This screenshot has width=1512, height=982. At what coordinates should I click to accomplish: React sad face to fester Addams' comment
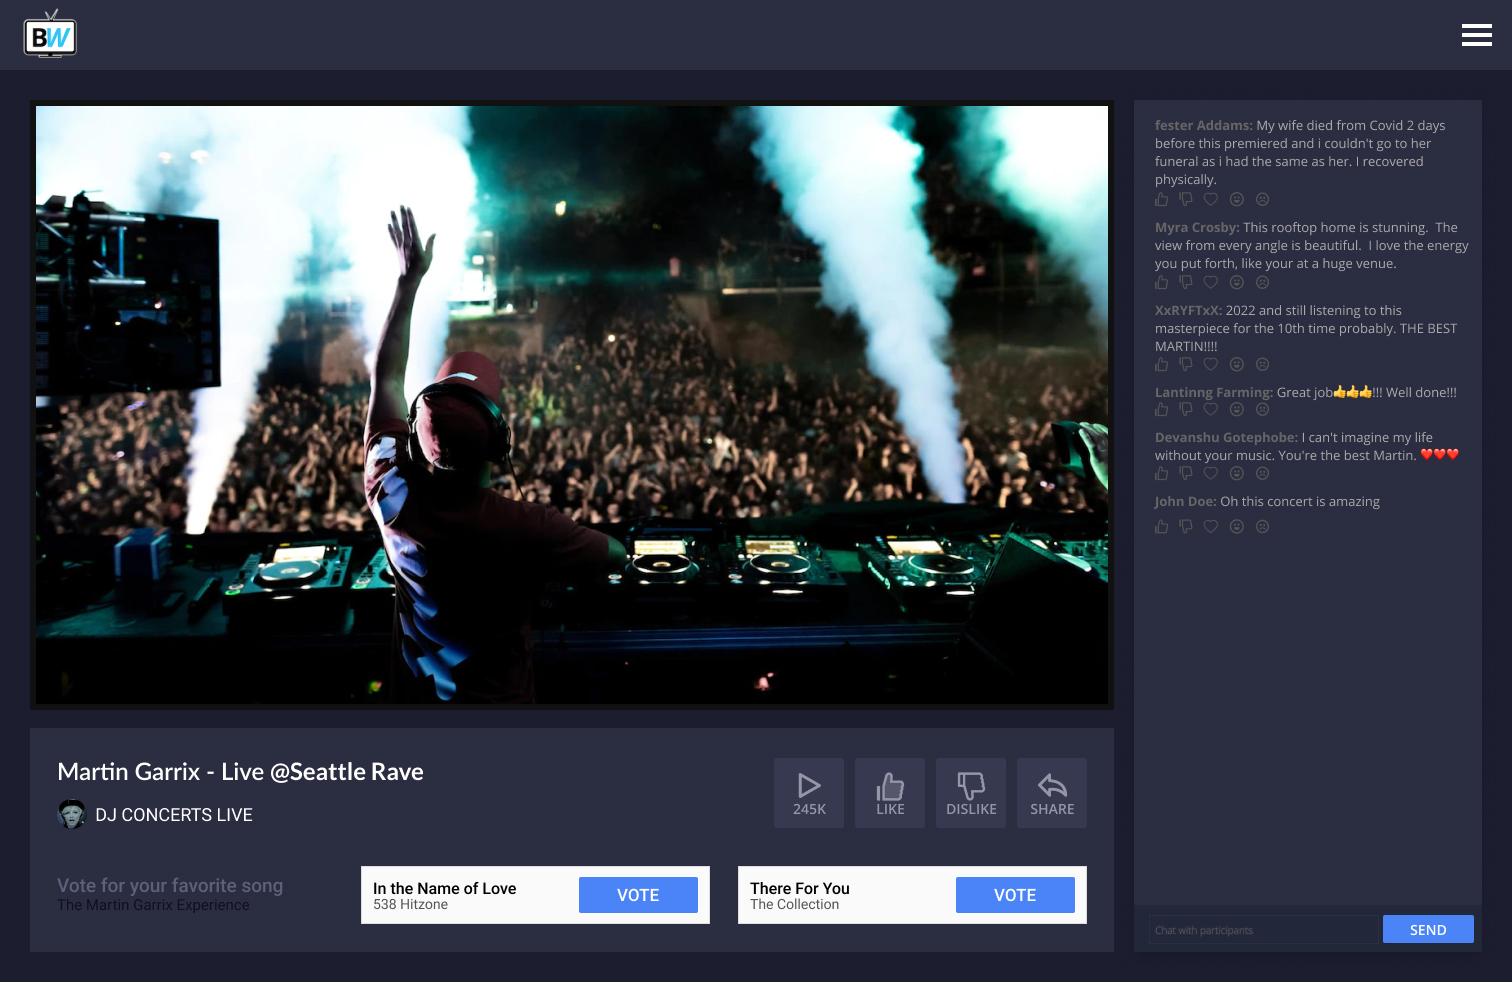click(x=1263, y=199)
